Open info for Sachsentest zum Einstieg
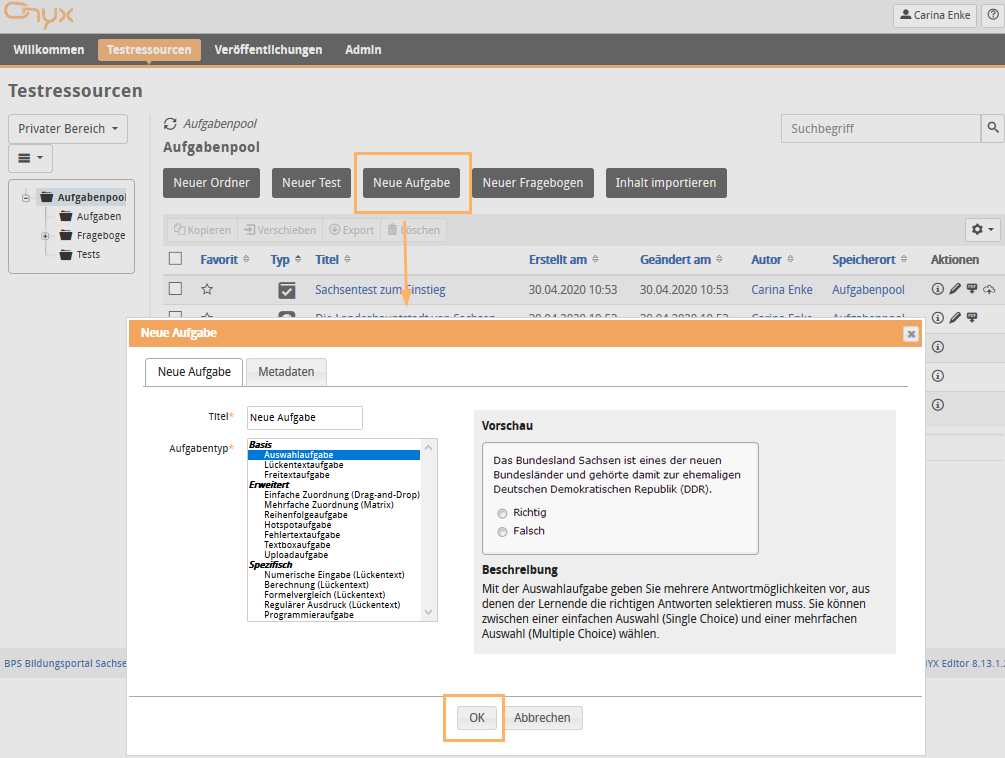 coord(938,289)
